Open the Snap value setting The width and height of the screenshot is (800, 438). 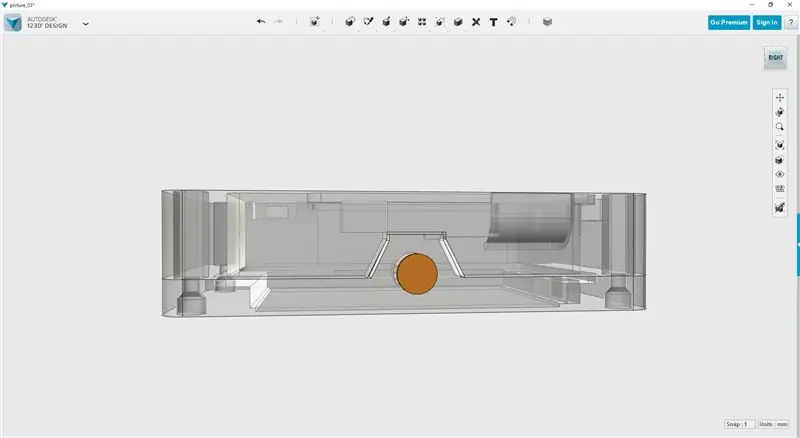739,424
